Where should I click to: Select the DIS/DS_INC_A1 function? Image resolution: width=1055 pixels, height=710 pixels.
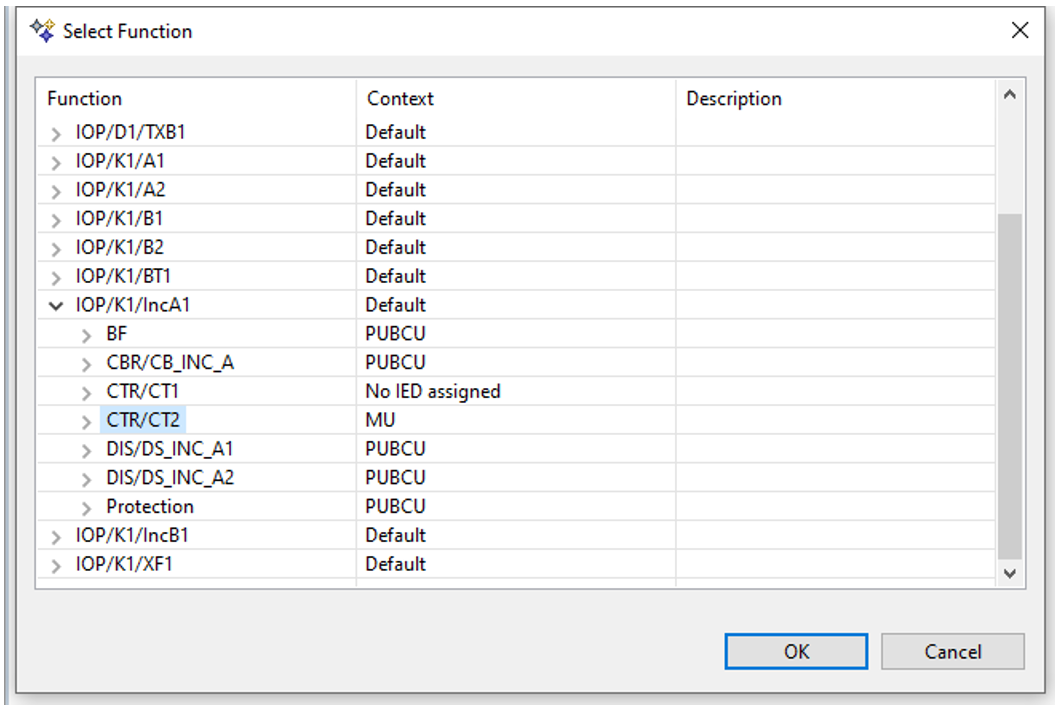click(x=170, y=449)
